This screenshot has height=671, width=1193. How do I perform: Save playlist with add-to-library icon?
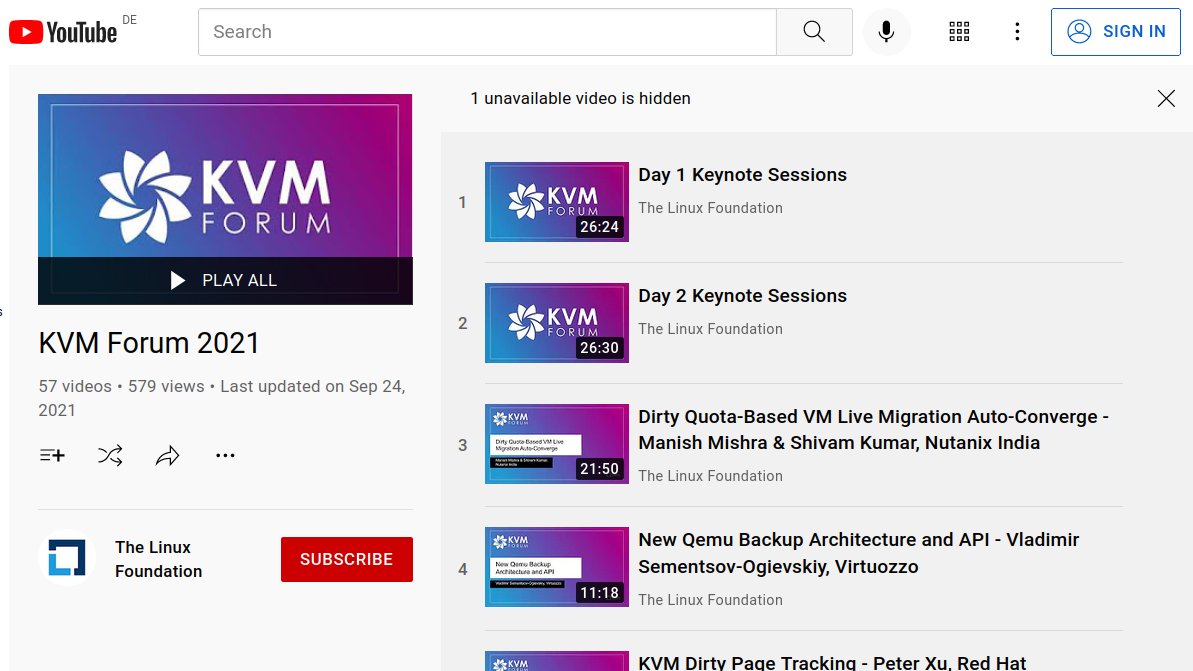click(52, 456)
